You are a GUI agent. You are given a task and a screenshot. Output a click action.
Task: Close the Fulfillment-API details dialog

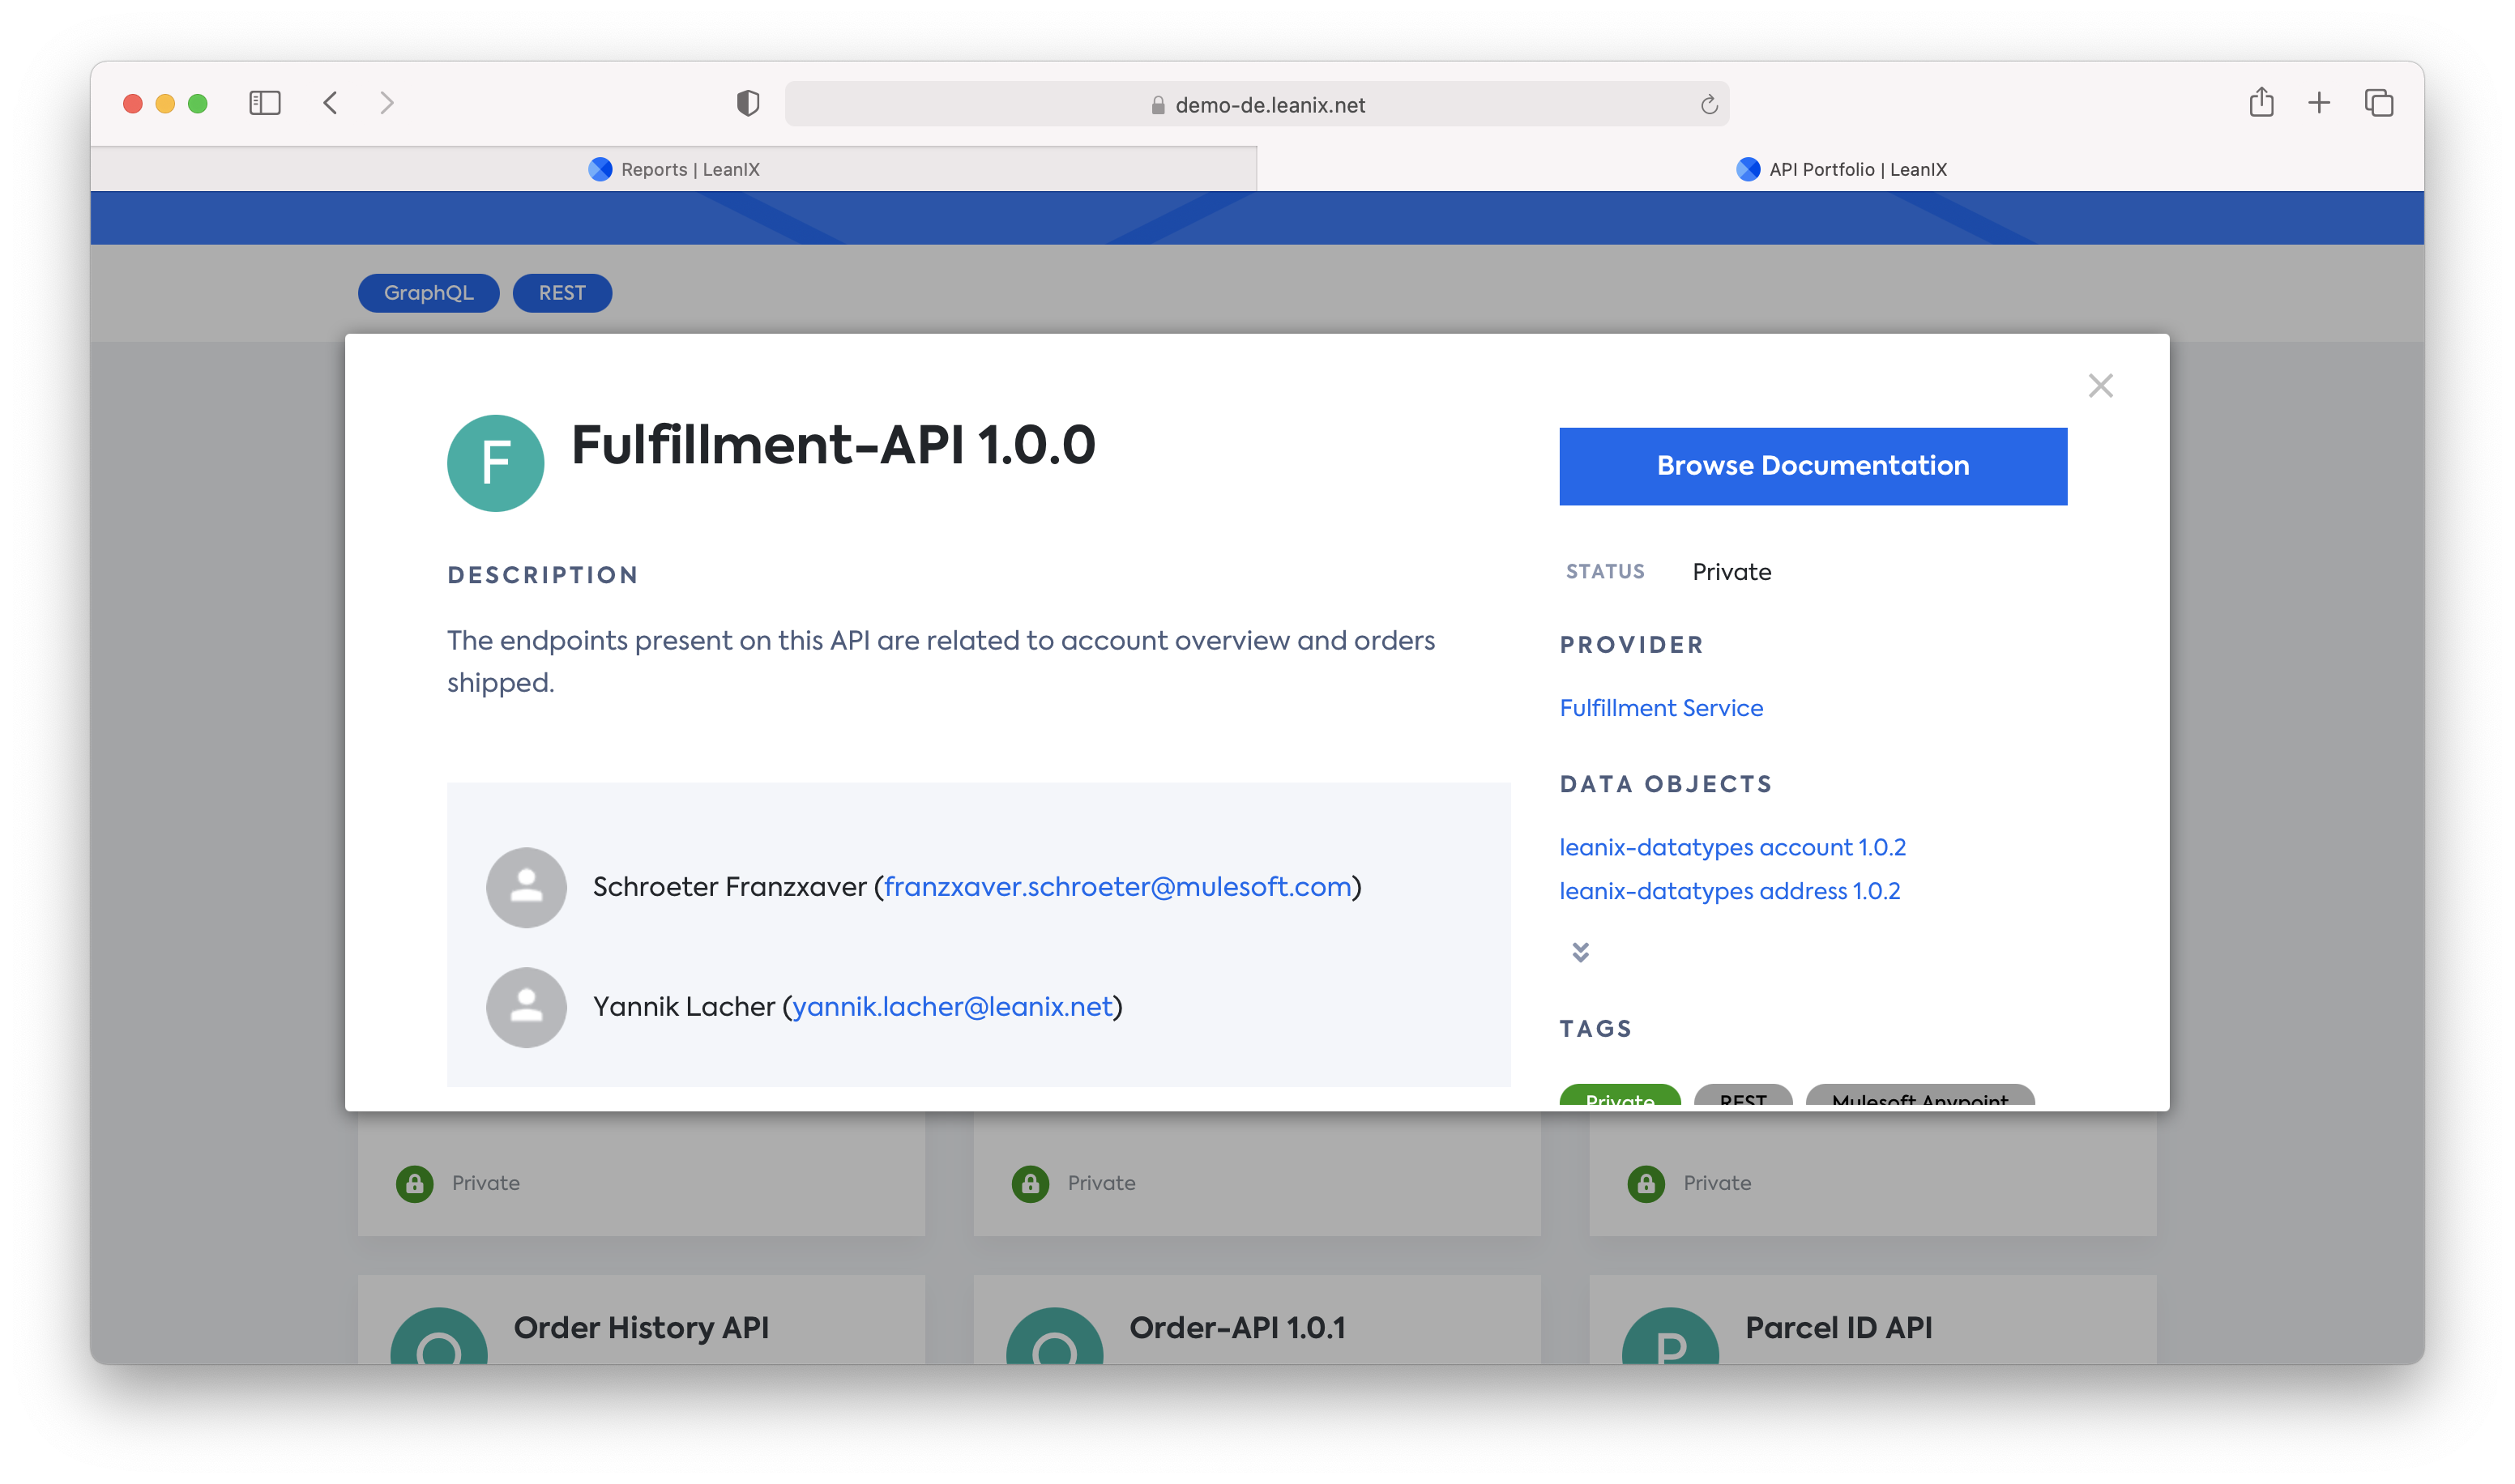click(x=2100, y=386)
